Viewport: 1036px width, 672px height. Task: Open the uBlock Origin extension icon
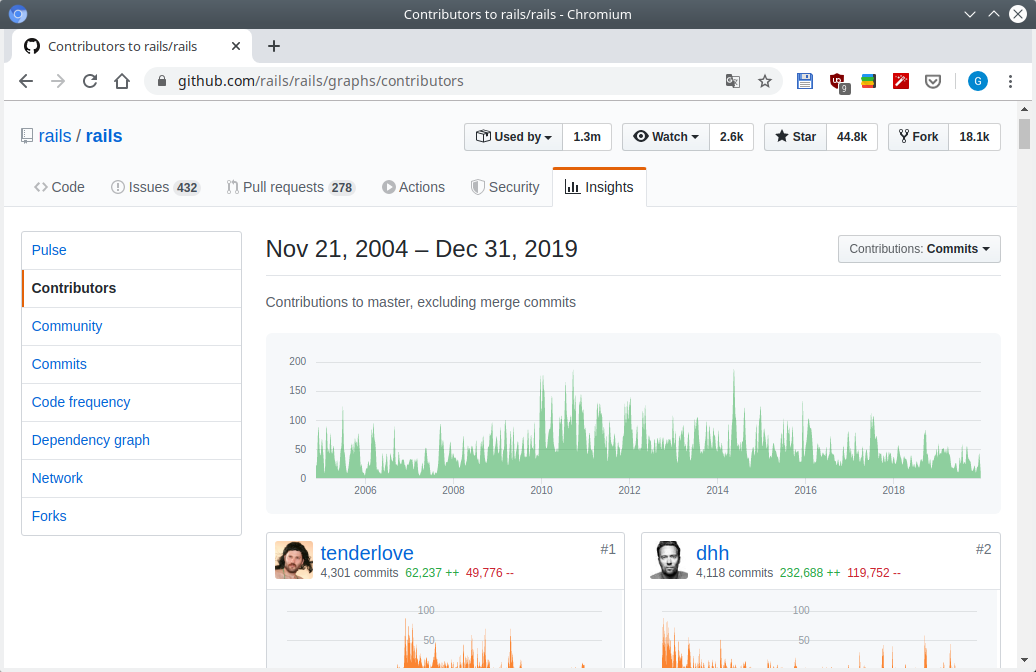838,82
